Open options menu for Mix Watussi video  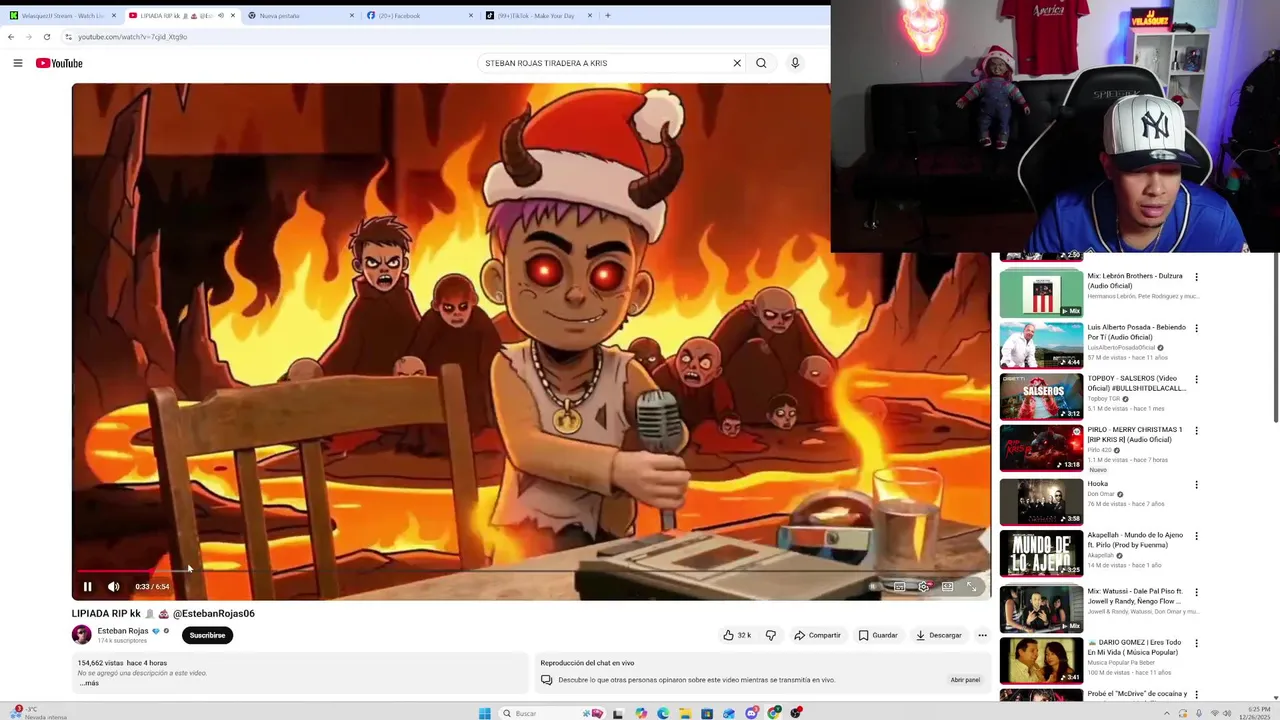[x=1196, y=592]
